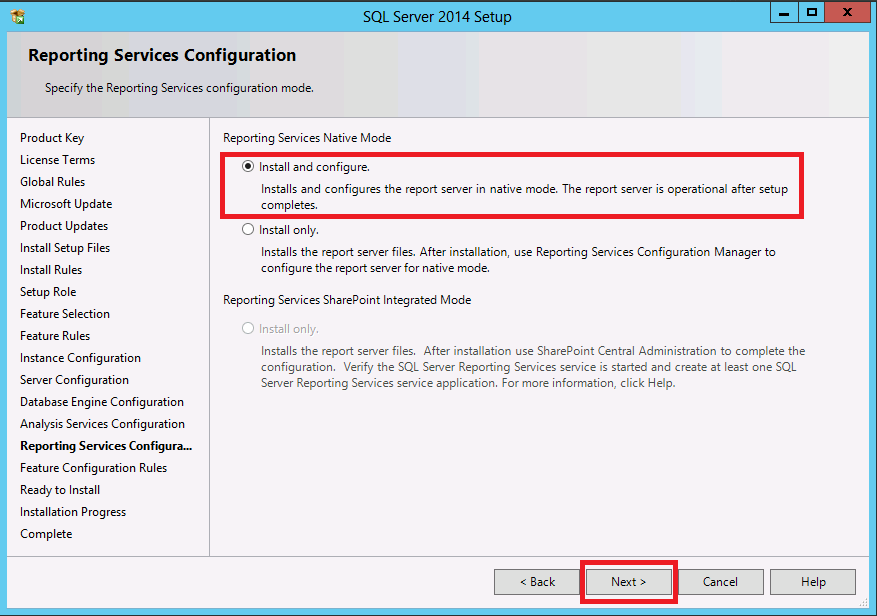
Task: Click the Reporting Services Configuration page title
Action: pos(162,55)
